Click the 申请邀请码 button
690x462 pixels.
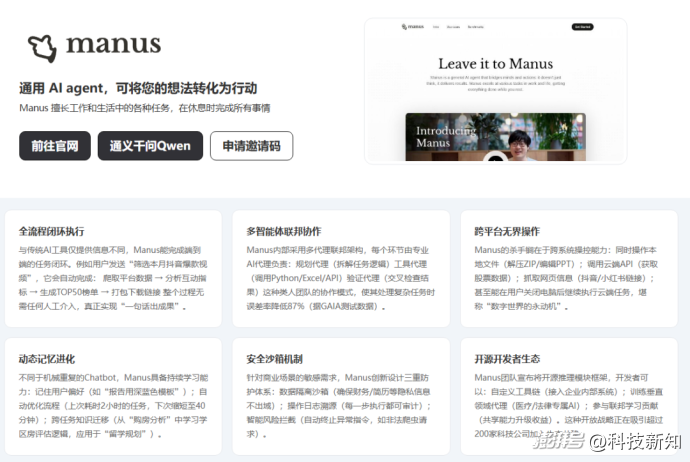click(x=251, y=146)
